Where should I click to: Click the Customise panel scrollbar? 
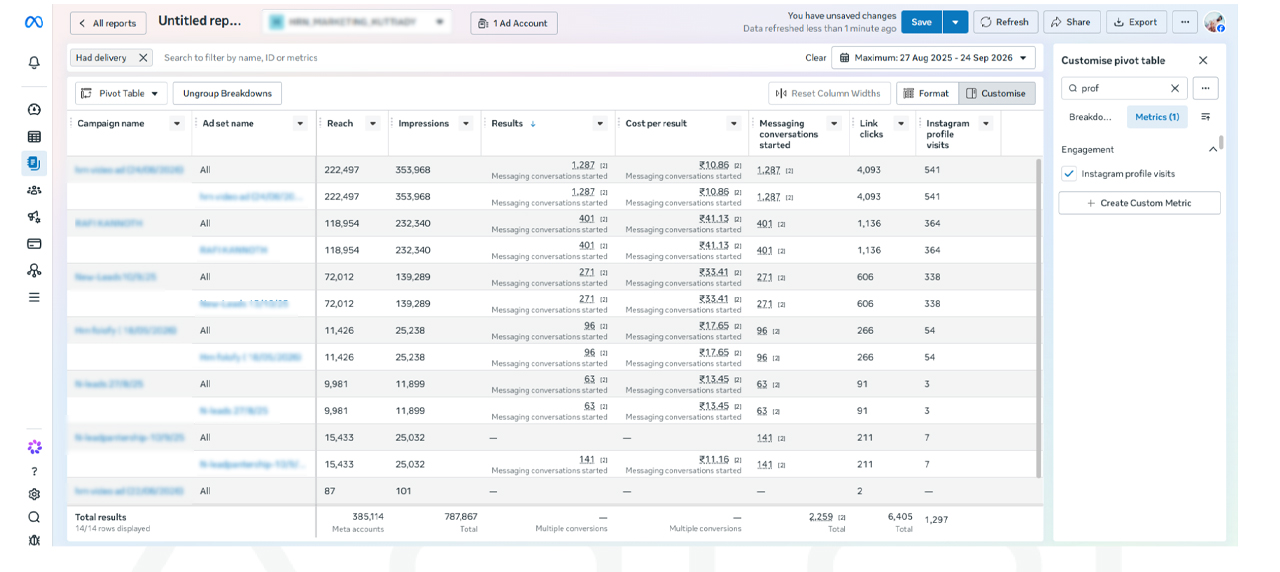[x=1221, y=143]
